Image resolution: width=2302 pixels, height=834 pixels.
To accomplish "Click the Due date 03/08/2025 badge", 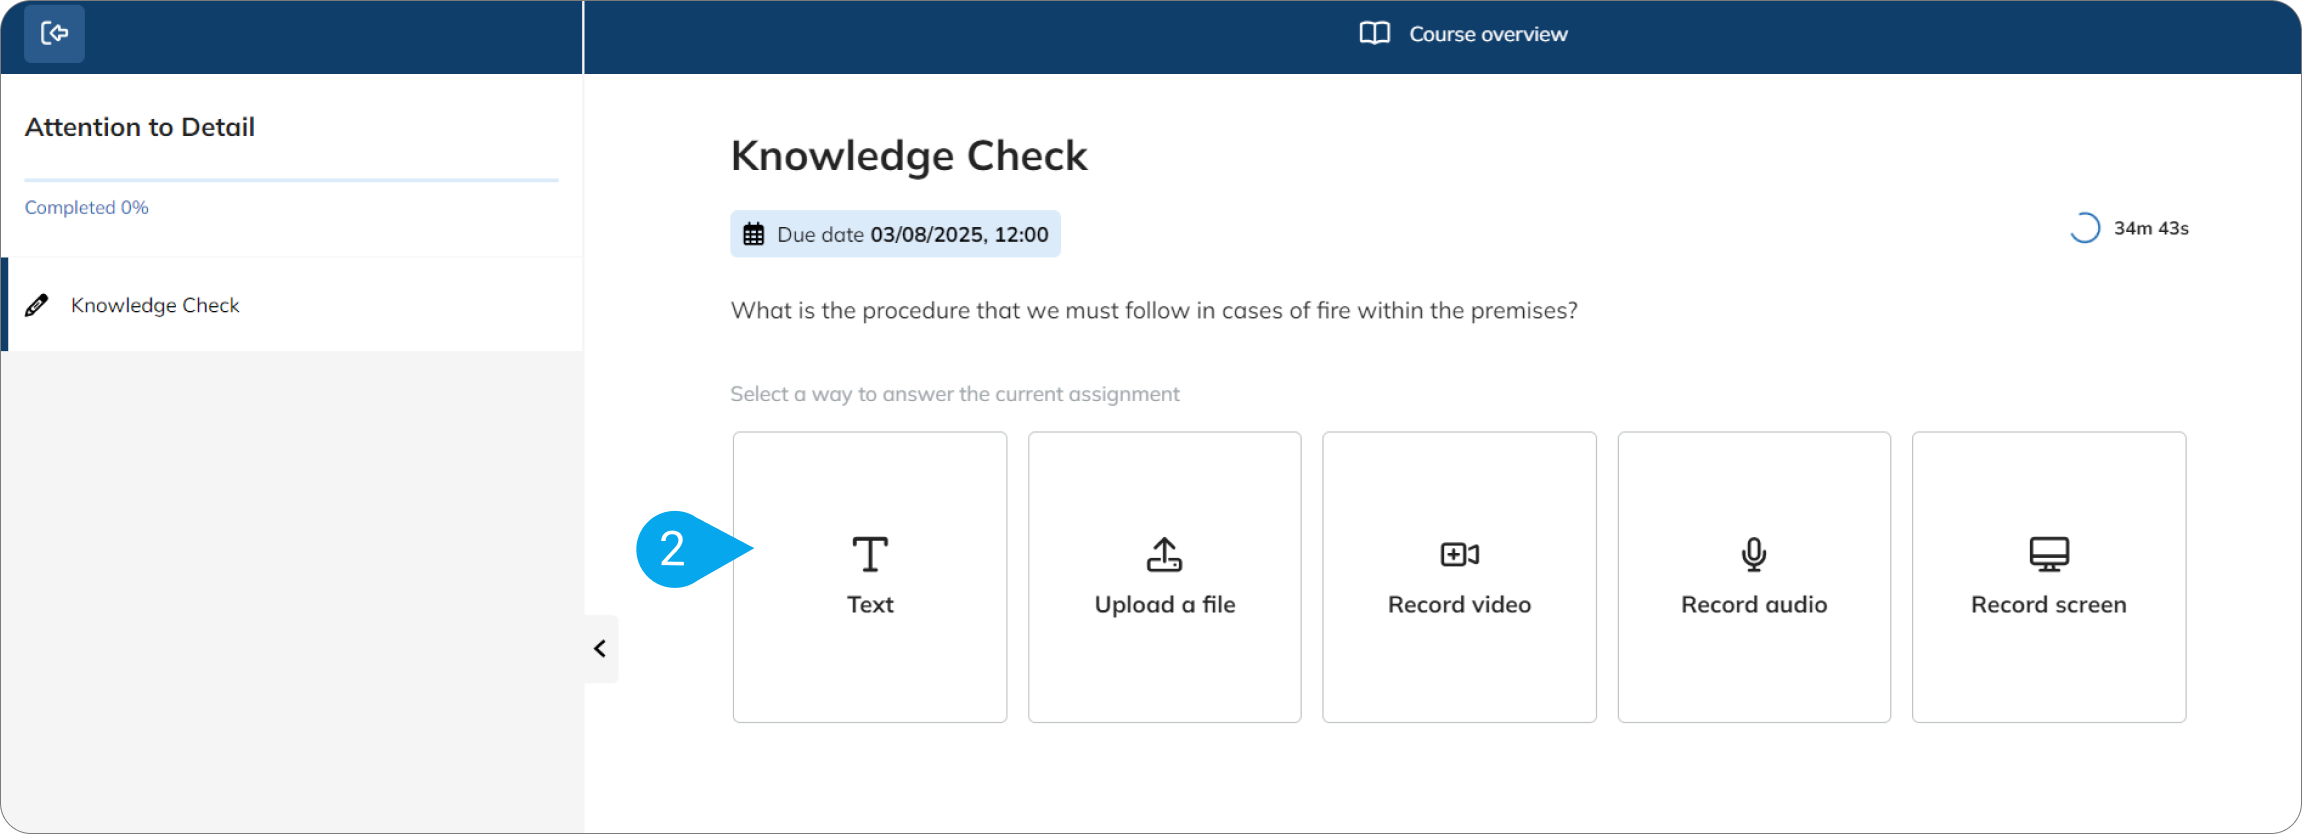I will tap(895, 234).
